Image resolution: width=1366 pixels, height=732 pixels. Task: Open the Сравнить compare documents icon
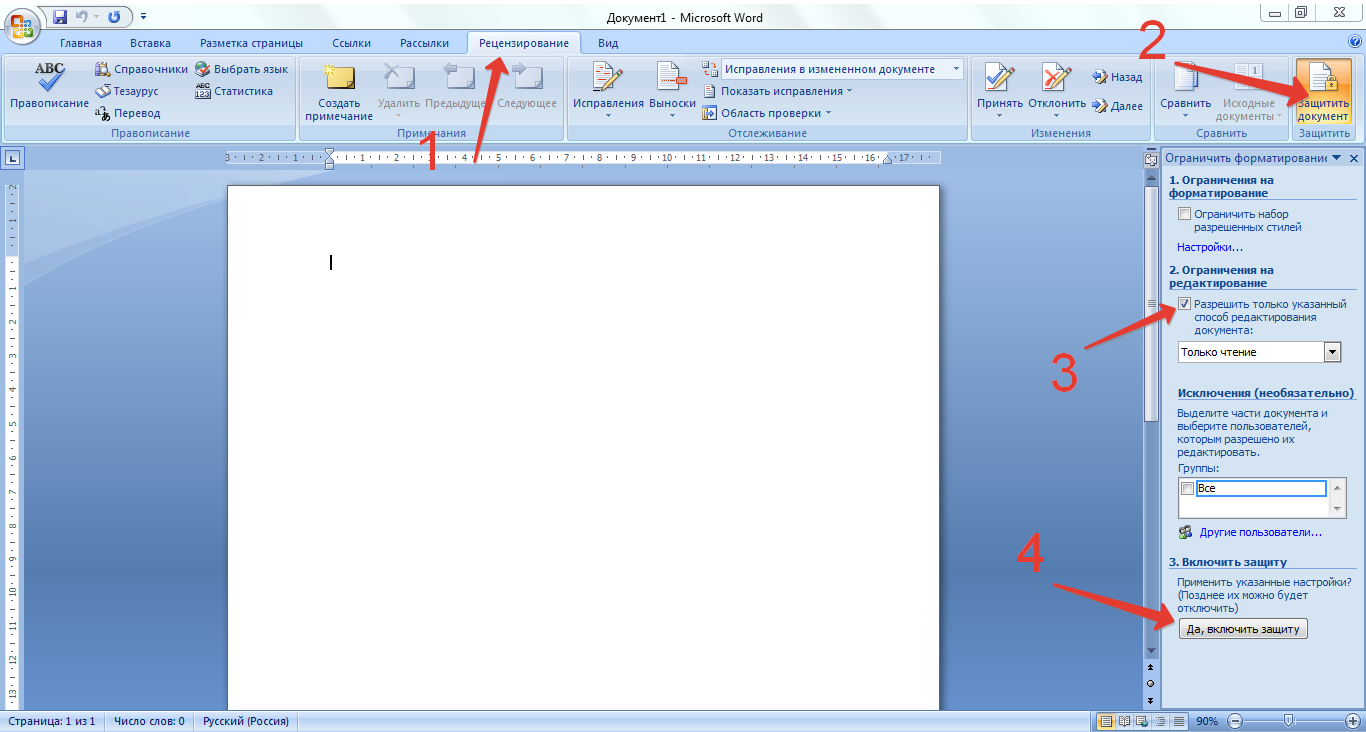pos(1186,78)
